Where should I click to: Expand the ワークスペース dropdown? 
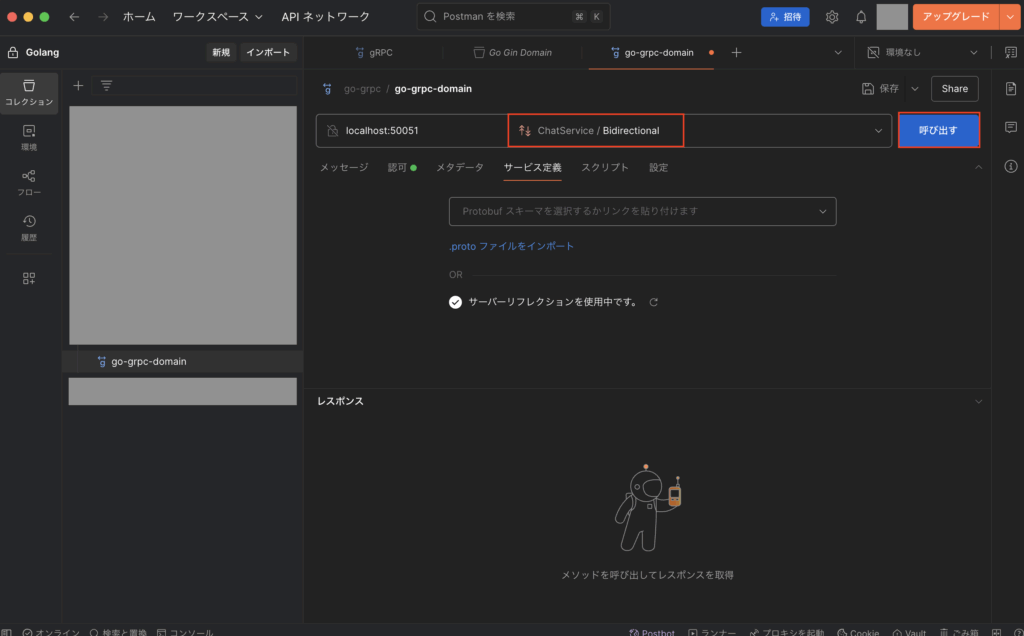(x=217, y=17)
